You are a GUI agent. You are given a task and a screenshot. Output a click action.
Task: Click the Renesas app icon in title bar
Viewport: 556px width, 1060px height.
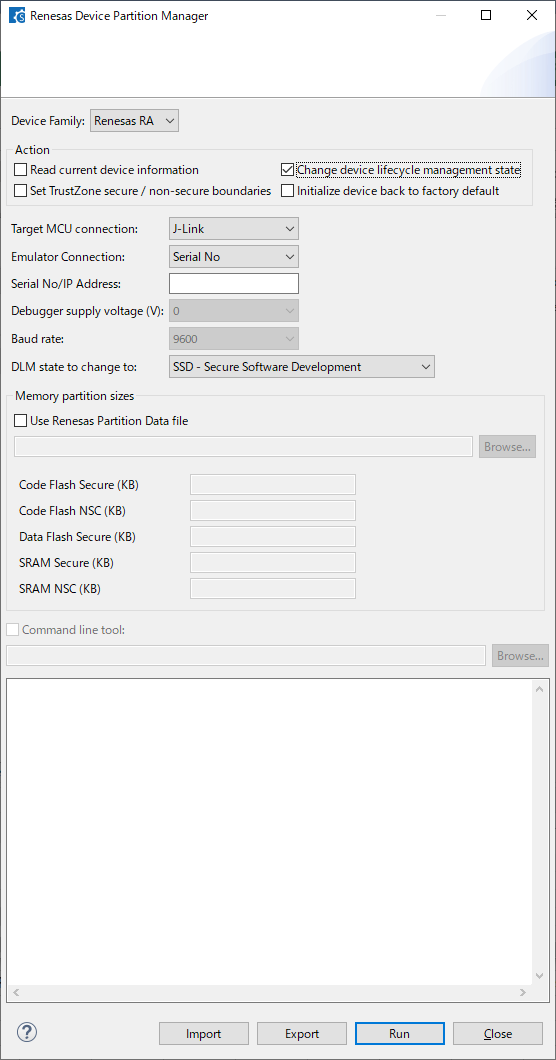(x=16, y=16)
